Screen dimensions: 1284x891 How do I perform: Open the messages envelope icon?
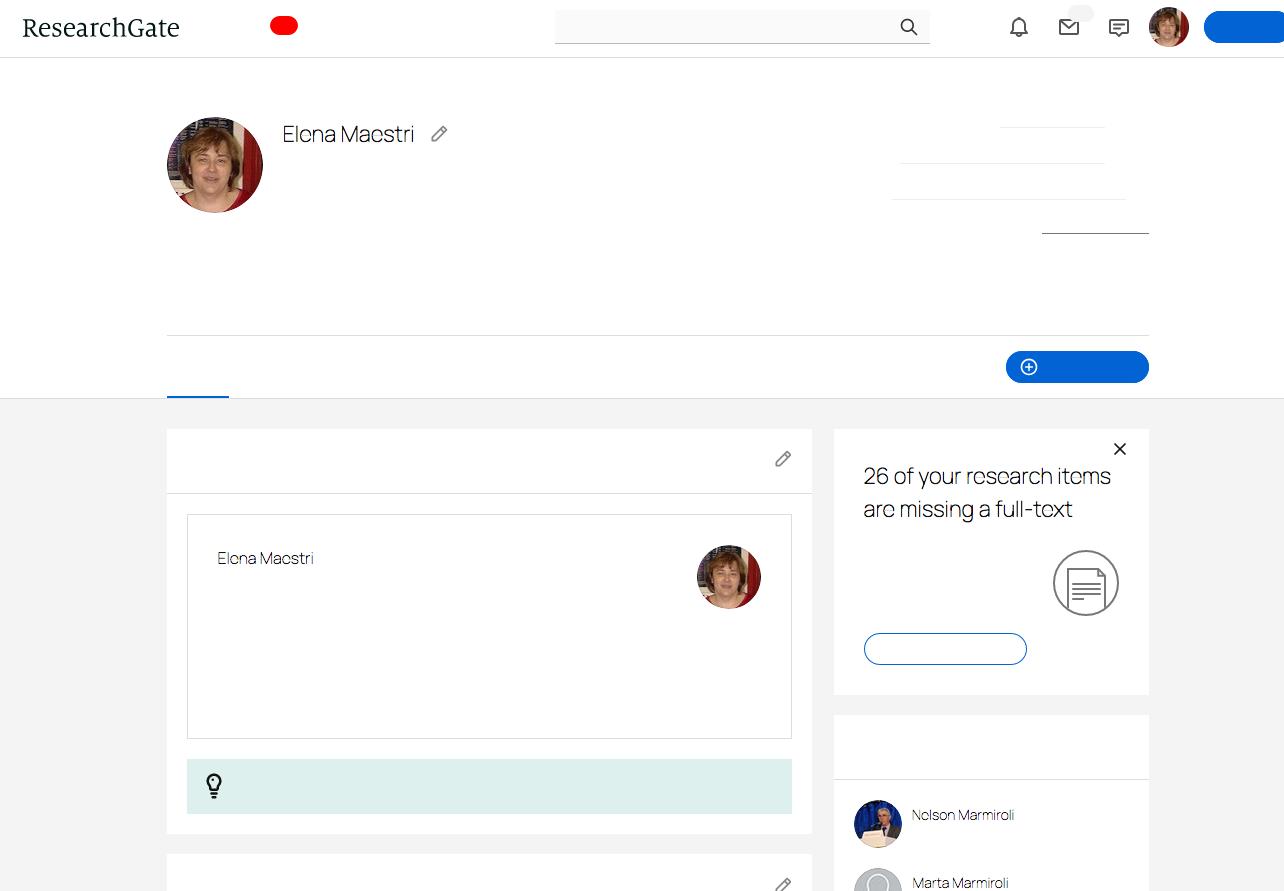click(x=1069, y=27)
